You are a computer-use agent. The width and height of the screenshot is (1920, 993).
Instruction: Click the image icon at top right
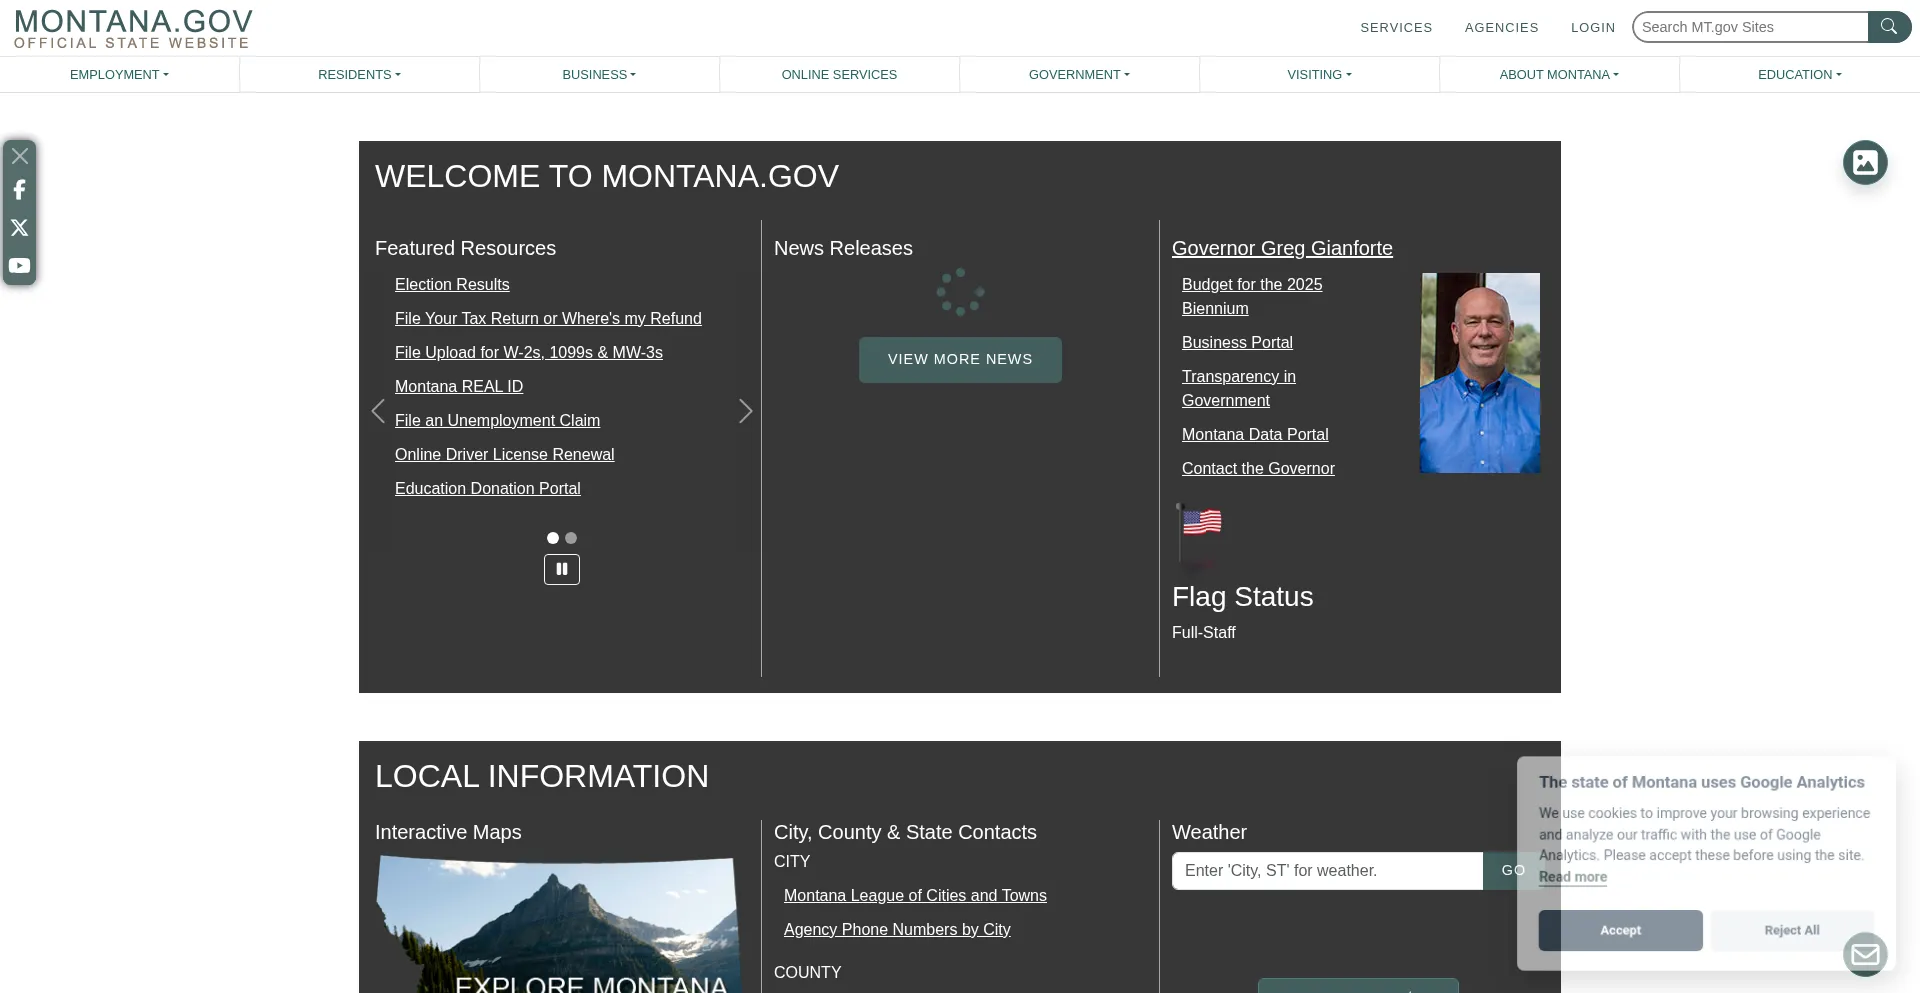[x=1865, y=162]
